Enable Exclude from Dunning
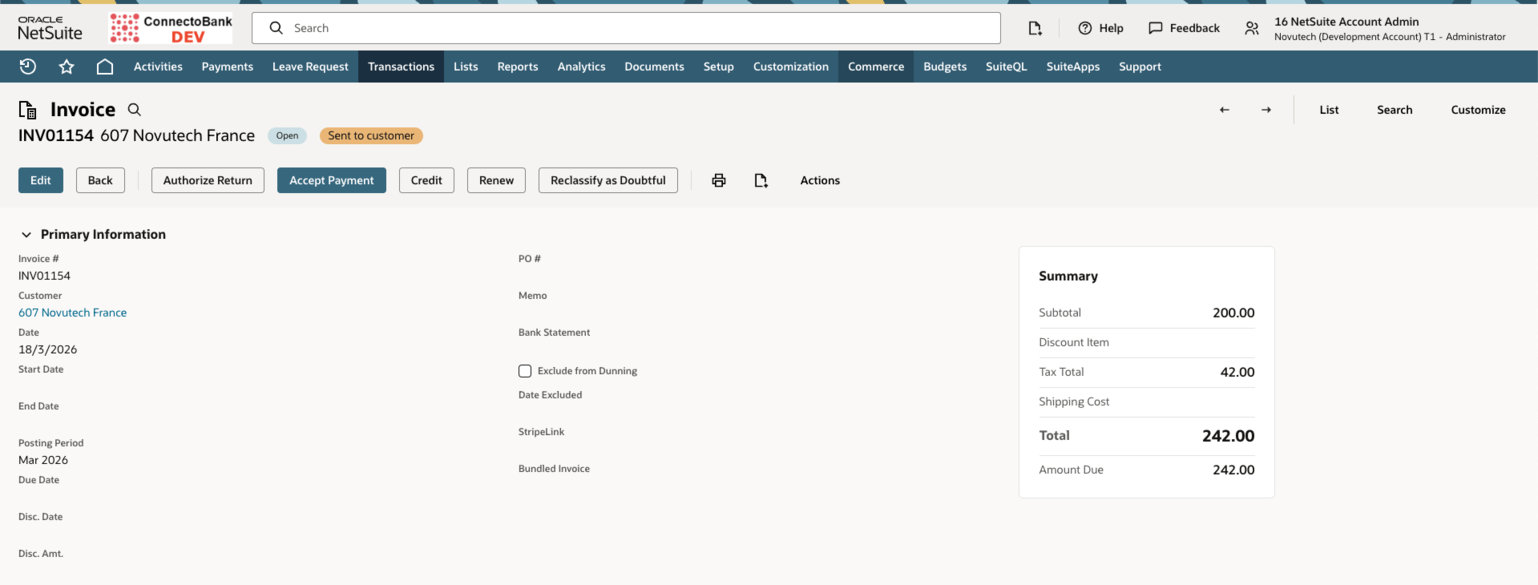Viewport: 1538px width, 585px height. (x=524, y=371)
